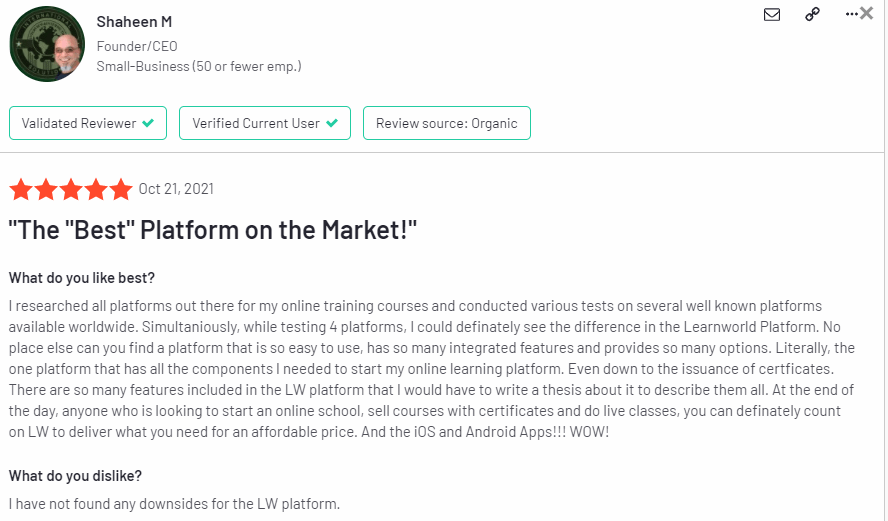Close the review with the X icon
This screenshot has width=888, height=521.
pos(866,13)
